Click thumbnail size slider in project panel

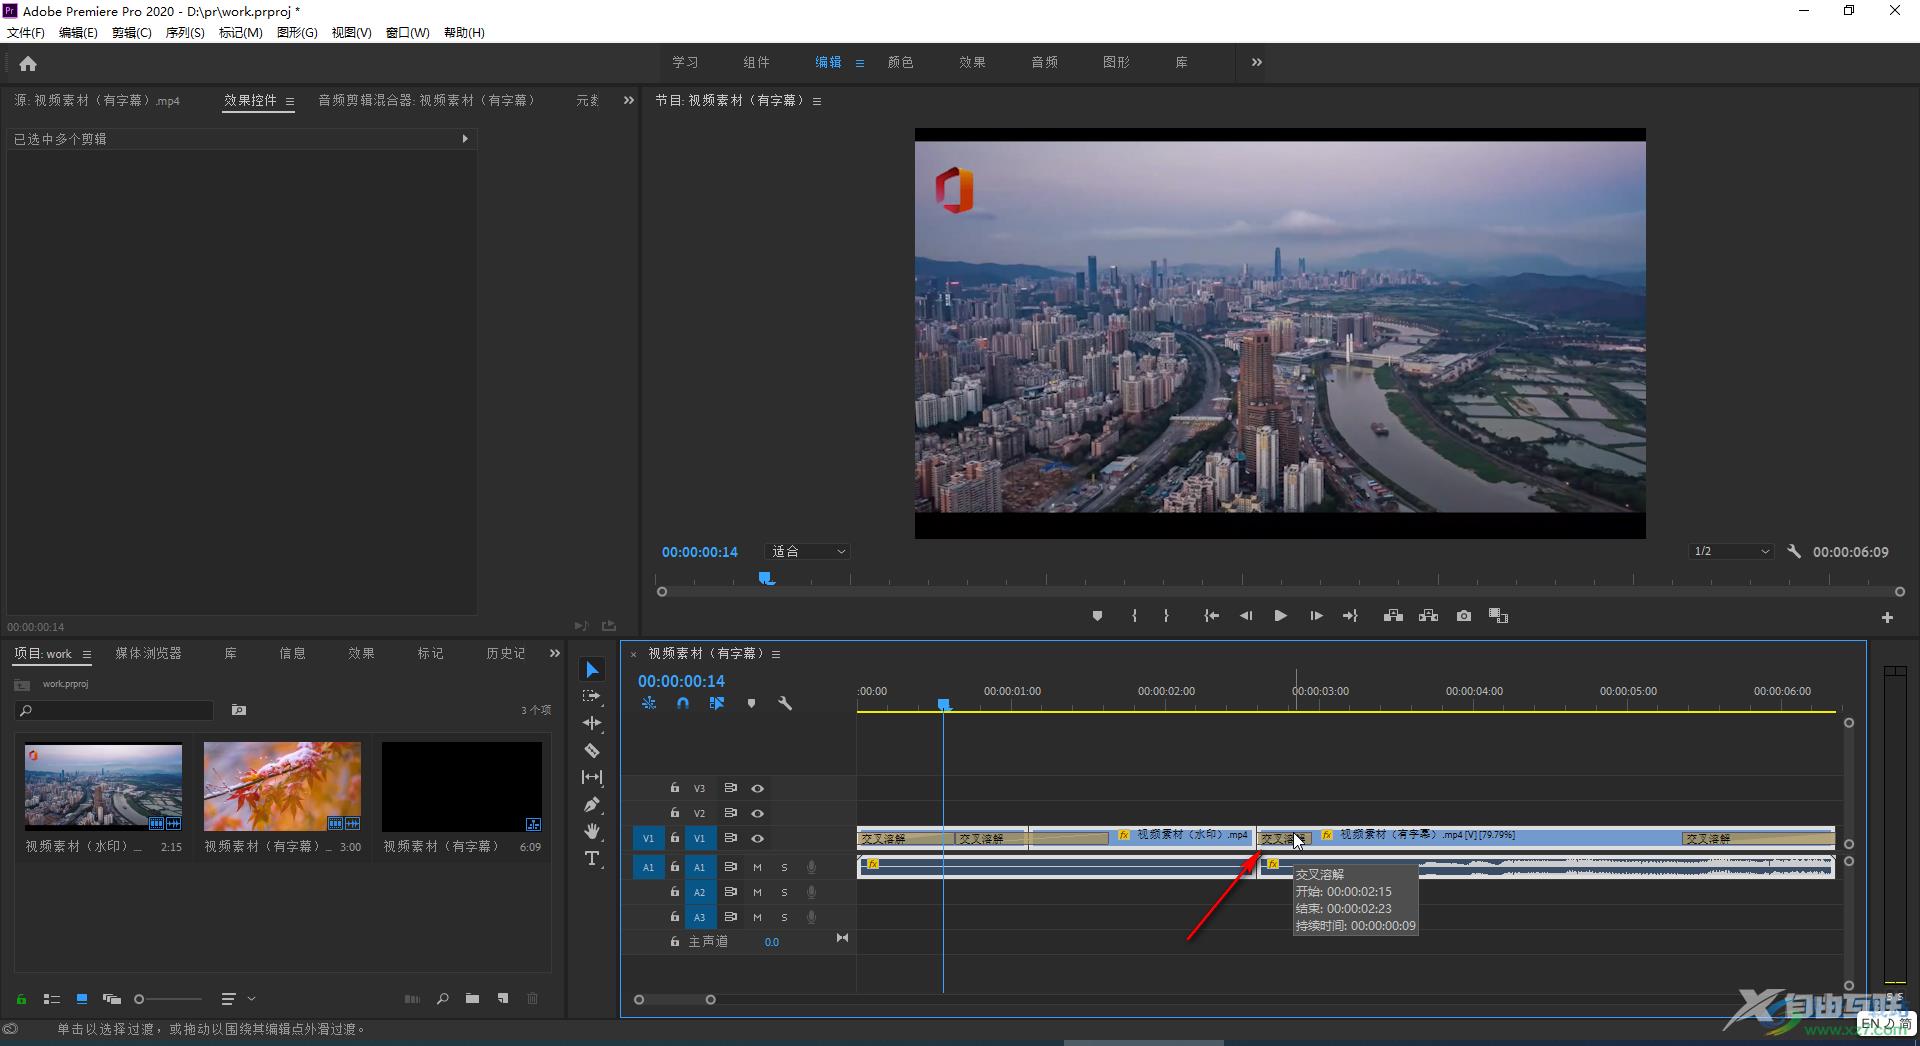[x=140, y=999]
